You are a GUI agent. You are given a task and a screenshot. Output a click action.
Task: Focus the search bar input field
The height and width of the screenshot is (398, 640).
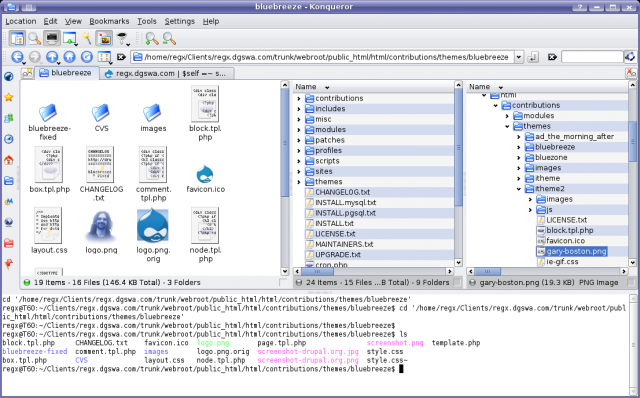[592, 57]
